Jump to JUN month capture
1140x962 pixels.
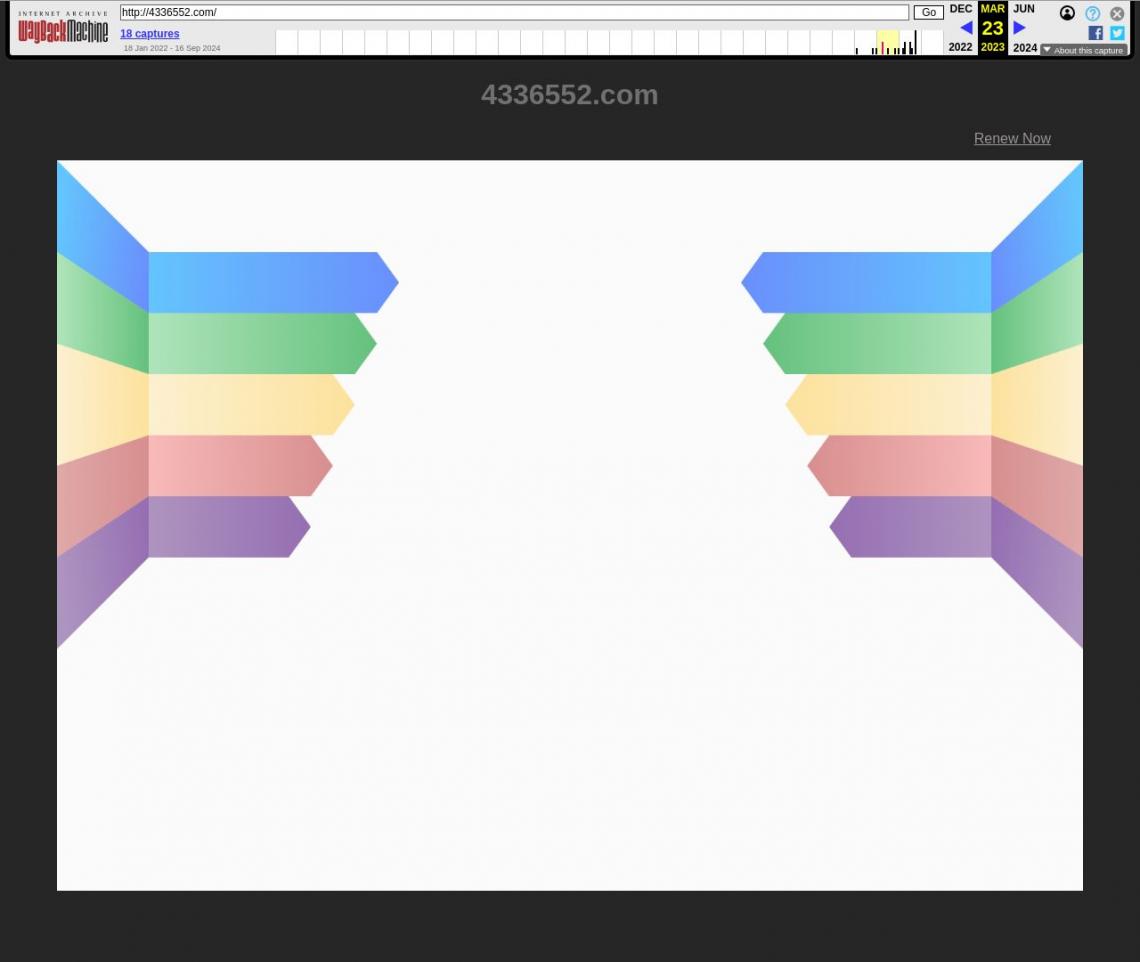coord(1024,9)
